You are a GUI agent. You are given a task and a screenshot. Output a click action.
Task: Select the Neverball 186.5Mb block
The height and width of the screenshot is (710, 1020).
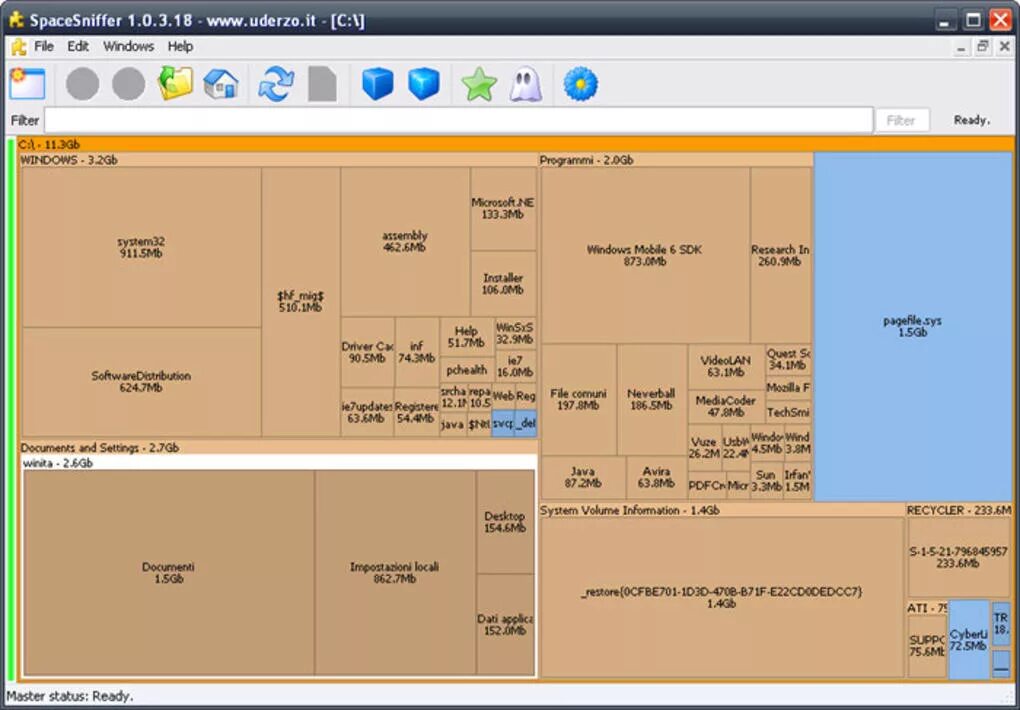[651, 400]
